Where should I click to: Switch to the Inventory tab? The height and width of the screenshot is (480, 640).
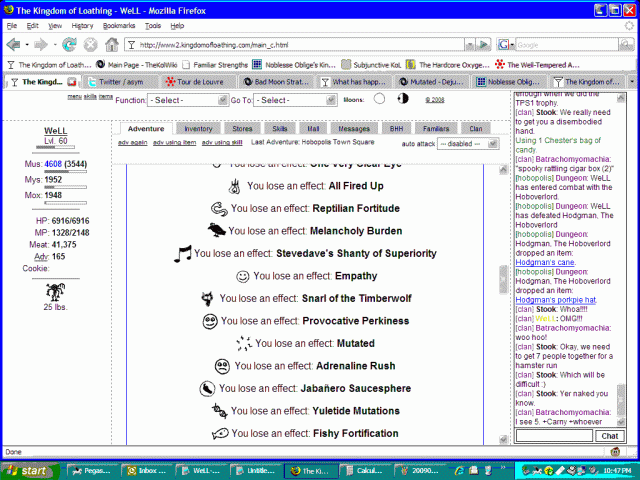[x=198, y=129]
